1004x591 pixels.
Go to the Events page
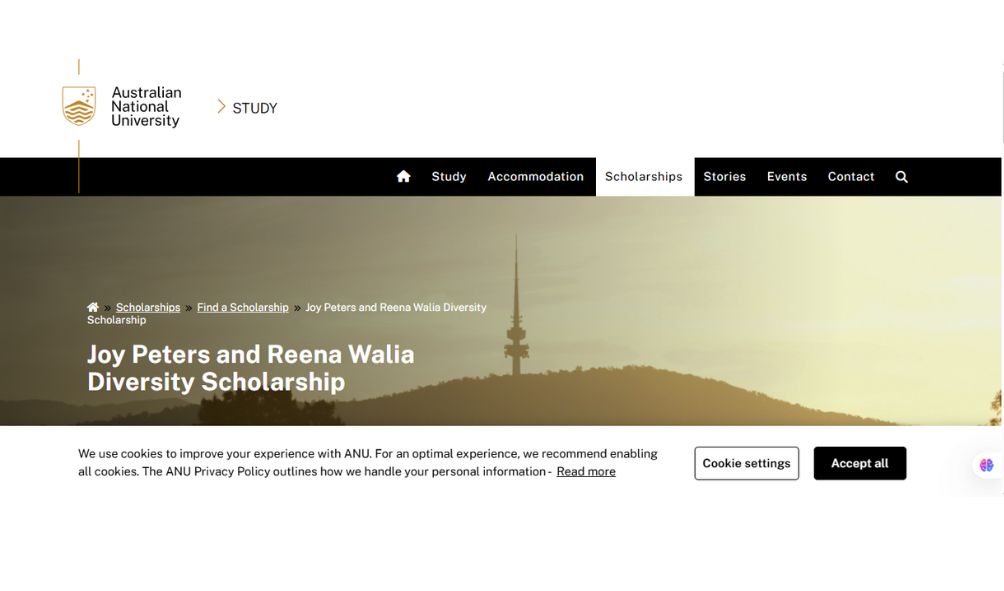787,177
